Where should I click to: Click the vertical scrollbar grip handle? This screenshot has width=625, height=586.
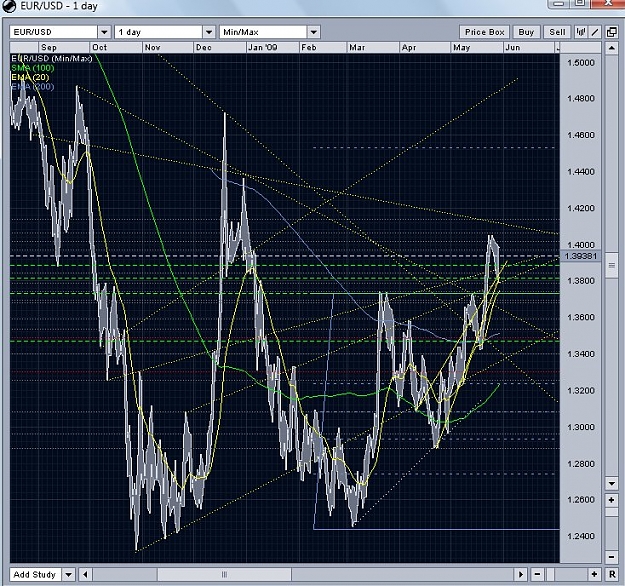(611, 265)
